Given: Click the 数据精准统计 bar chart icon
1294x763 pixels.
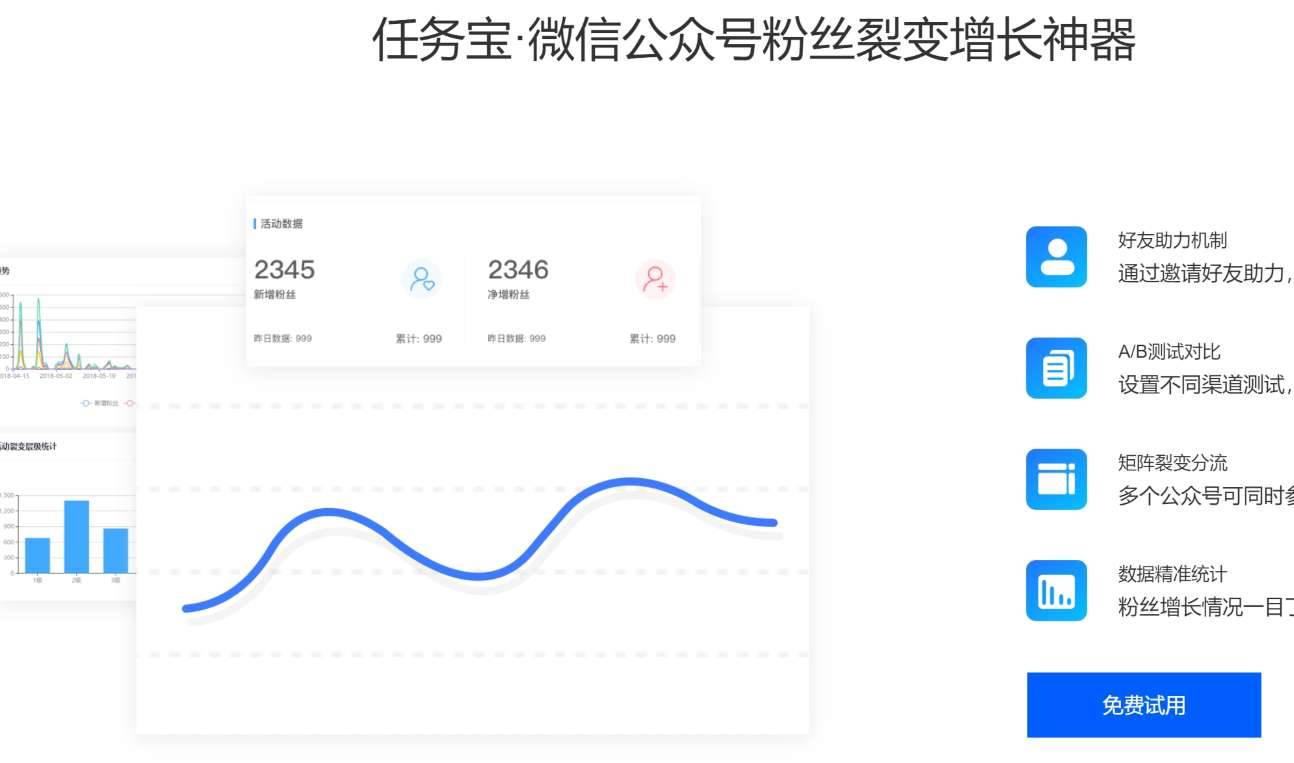Looking at the screenshot, I should (x=1056, y=590).
